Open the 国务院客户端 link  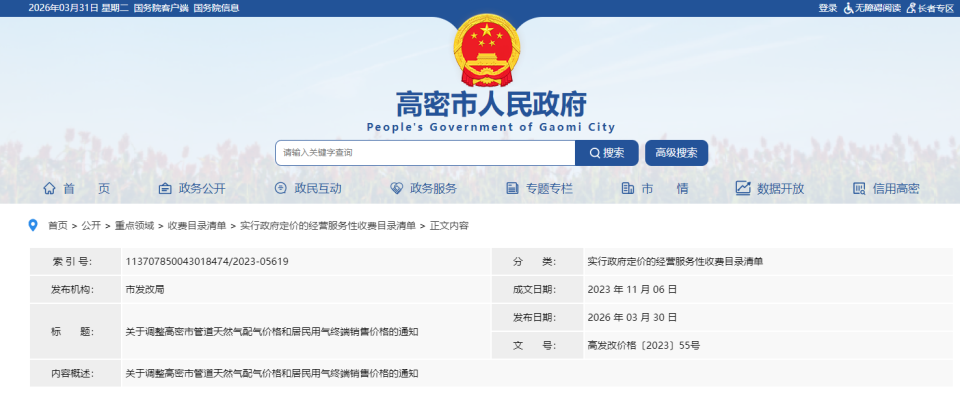[x=160, y=8]
